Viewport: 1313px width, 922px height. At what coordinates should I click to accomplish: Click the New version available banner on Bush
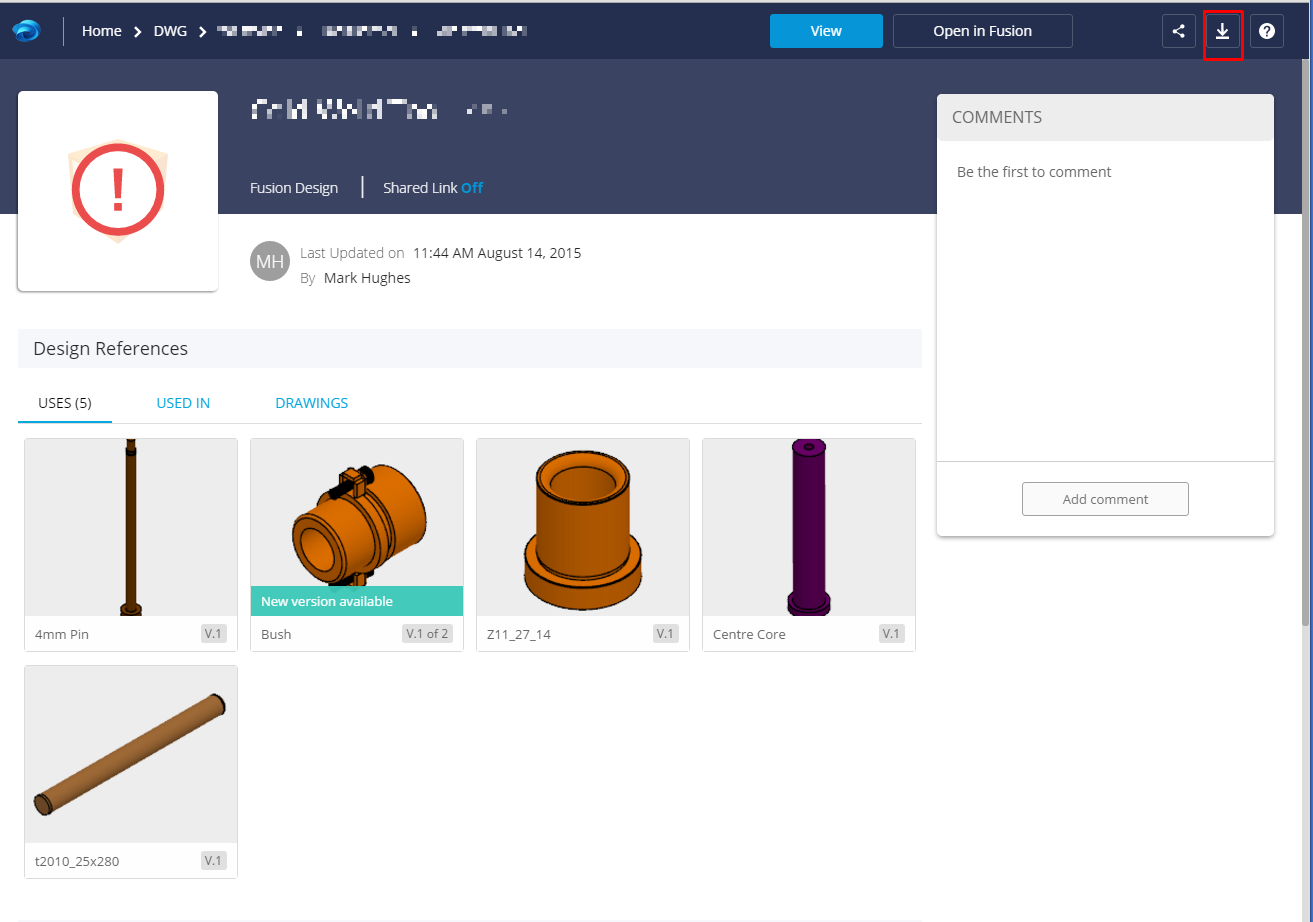tap(356, 600)
